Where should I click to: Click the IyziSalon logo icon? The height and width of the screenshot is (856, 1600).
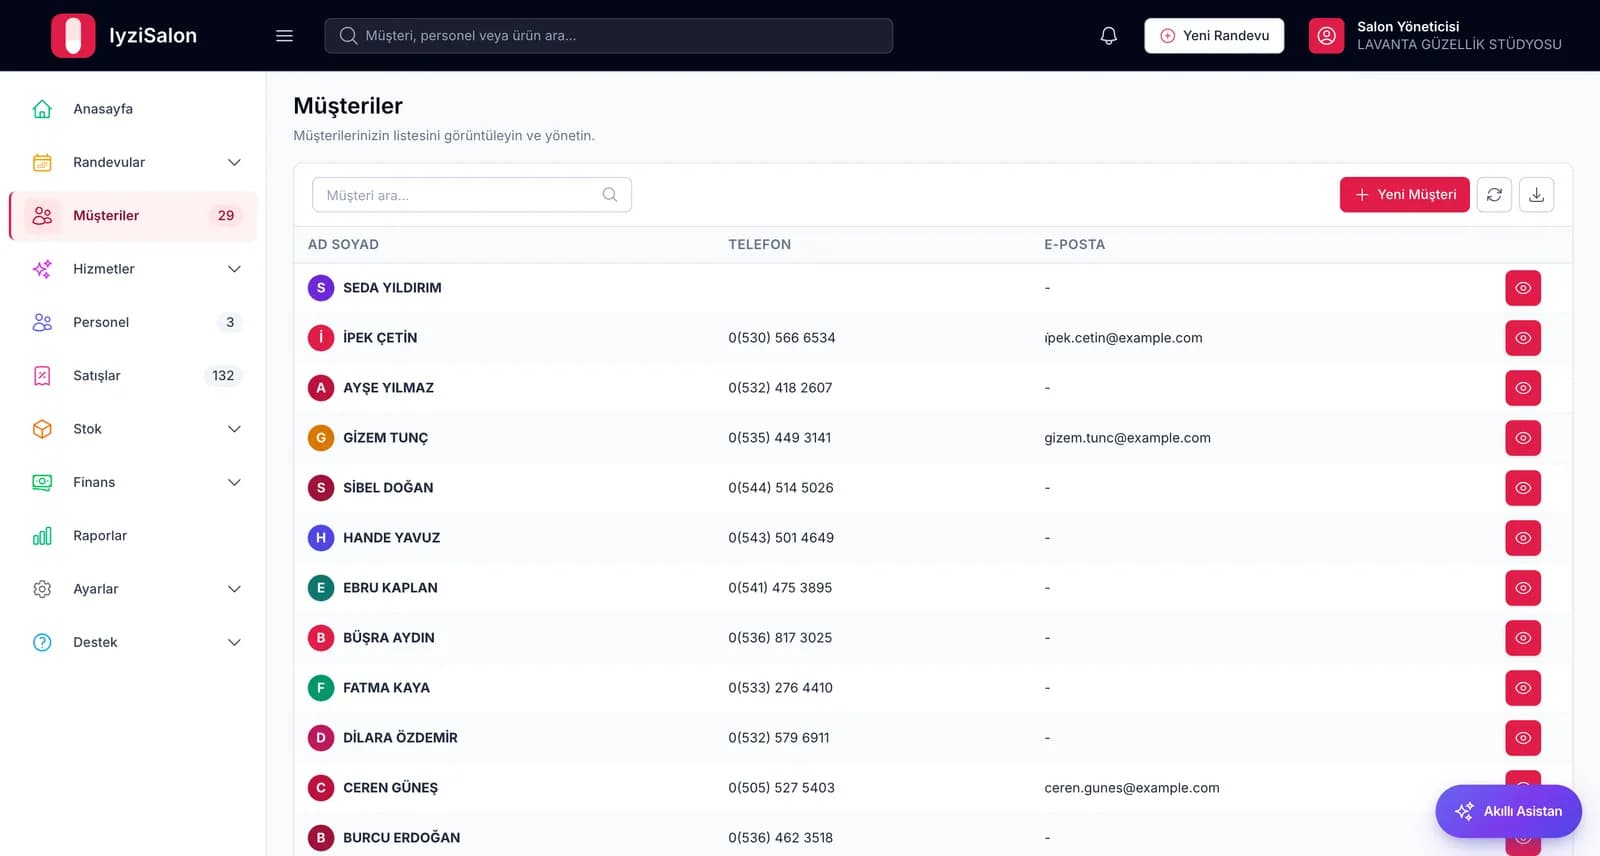pos(73,35)
